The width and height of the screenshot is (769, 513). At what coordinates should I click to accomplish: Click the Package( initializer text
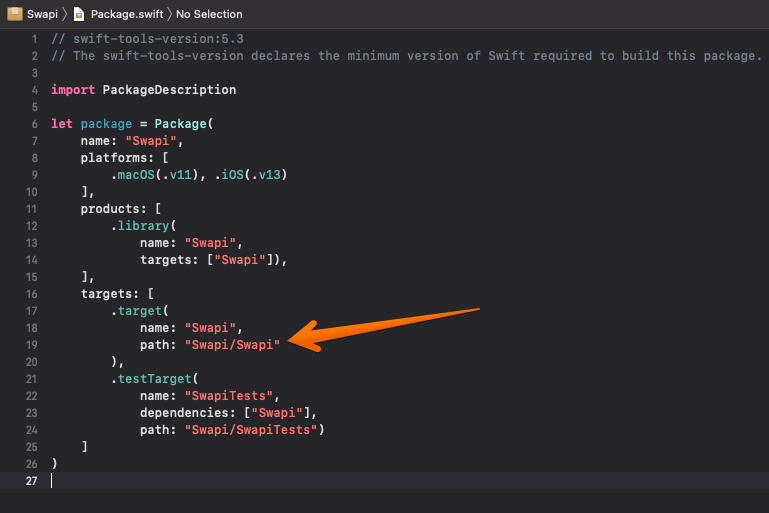tap(184, 124)
